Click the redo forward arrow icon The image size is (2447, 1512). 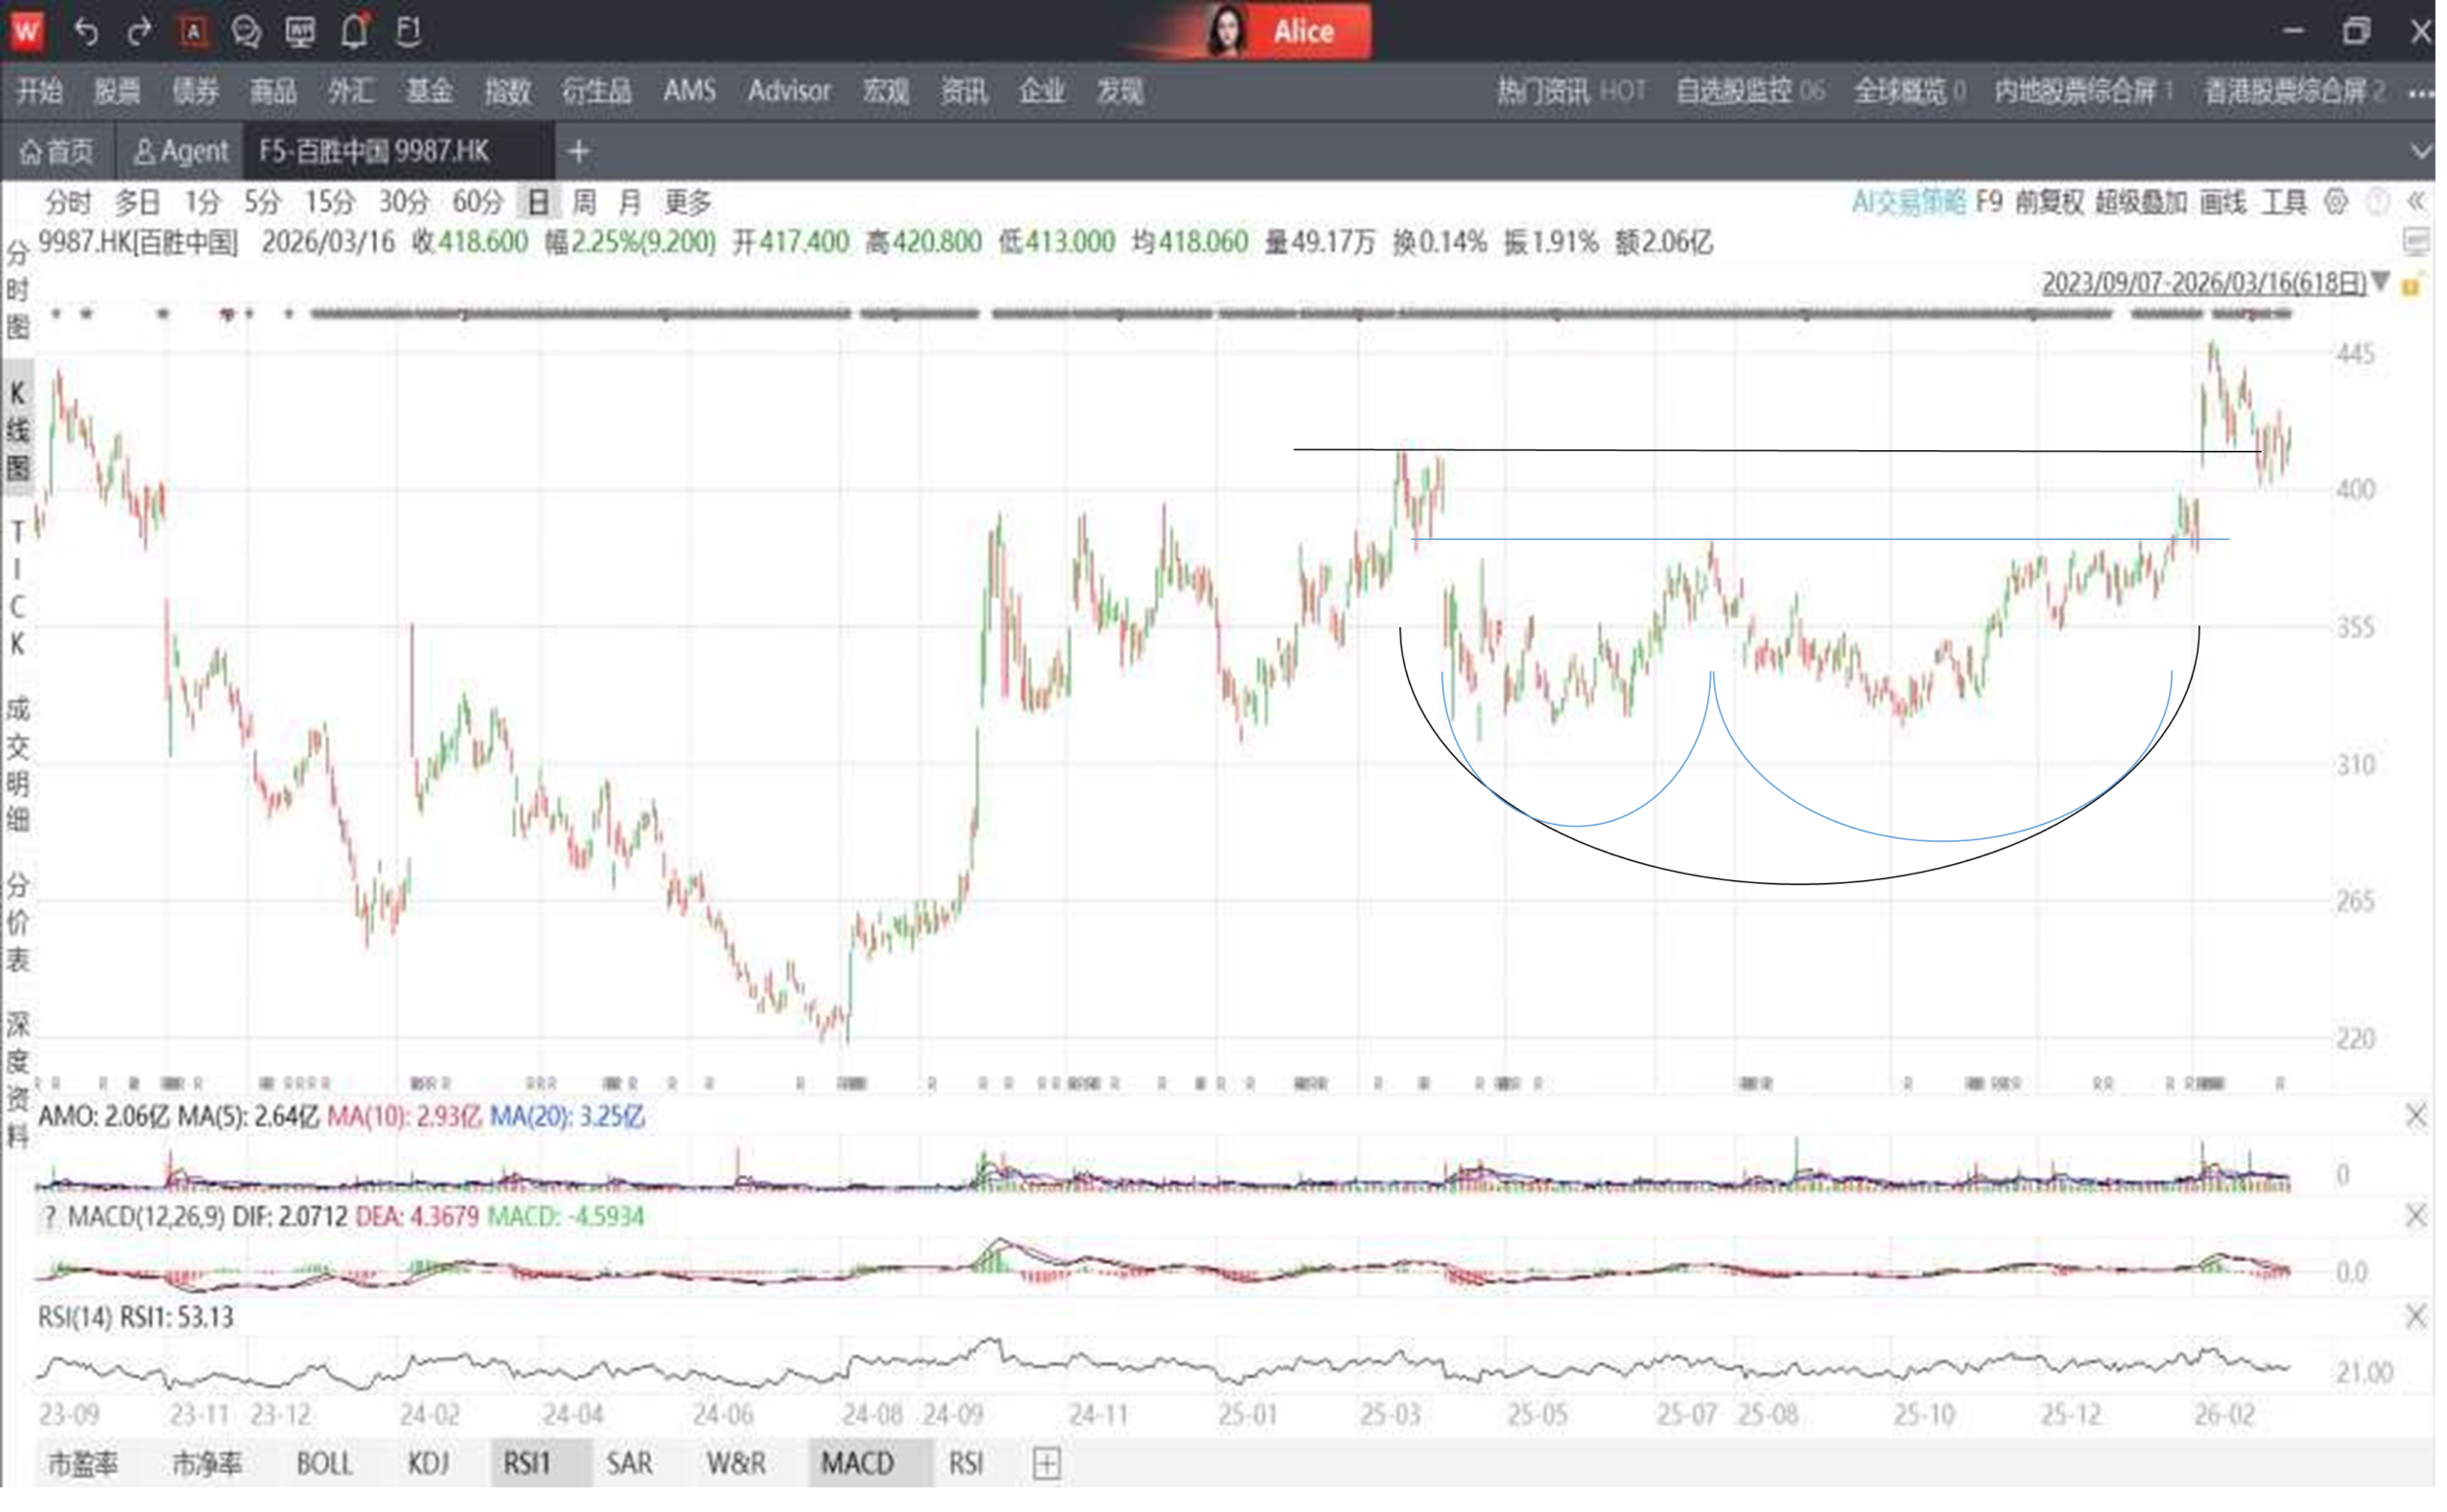click(139, 32)
